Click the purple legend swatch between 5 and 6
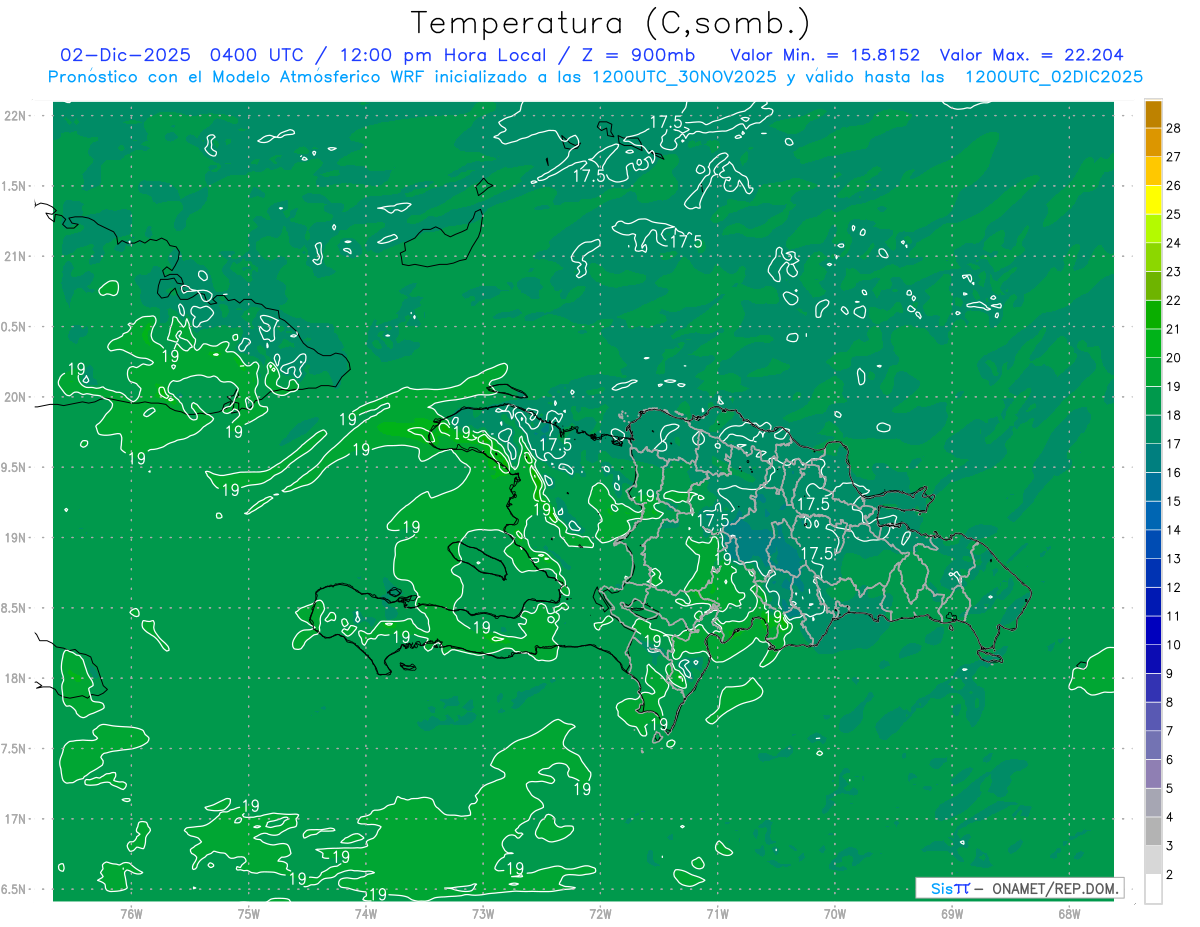Image resolution: width=1200 pixels, height=927 pixels. tap(1153, 774)
